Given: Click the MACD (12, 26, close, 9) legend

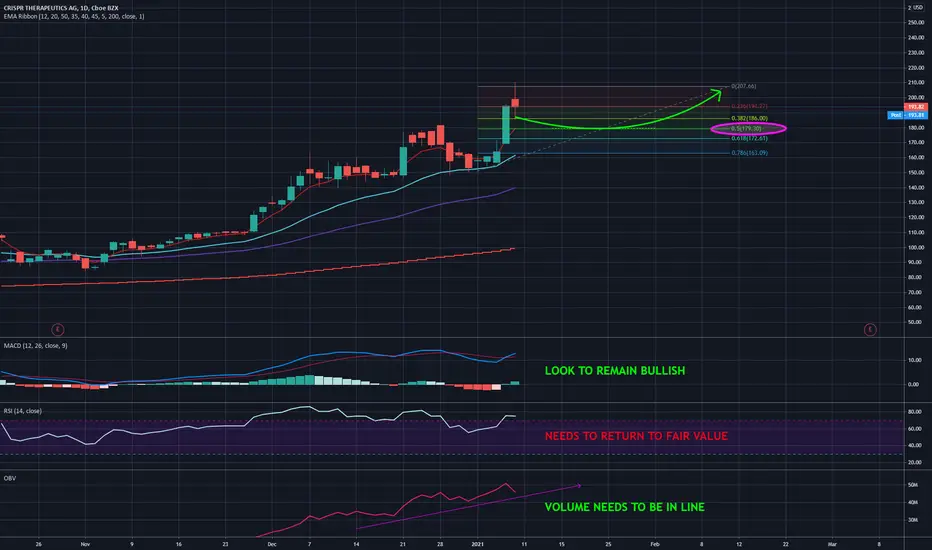Looking at the screenshot, I should click(36, 345).
